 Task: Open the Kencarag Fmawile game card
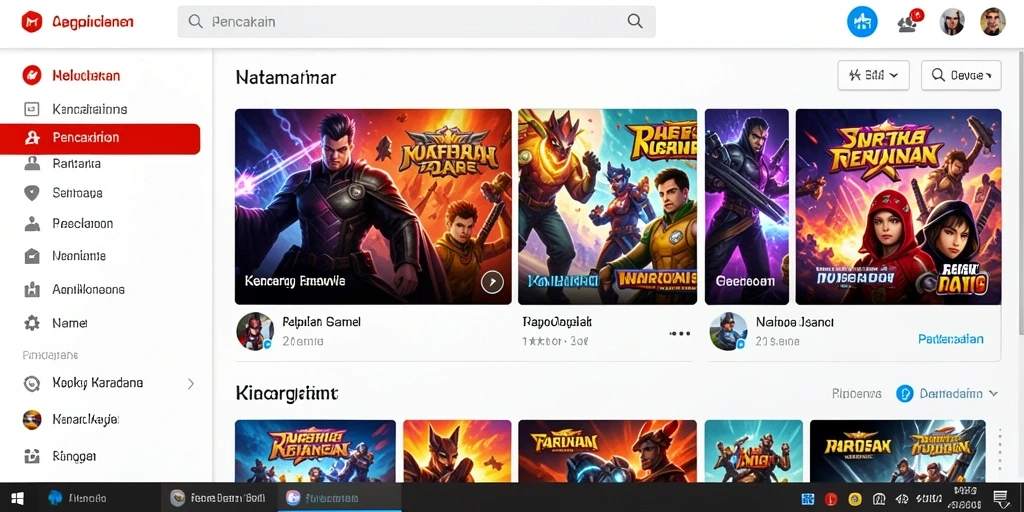(373, 206)
